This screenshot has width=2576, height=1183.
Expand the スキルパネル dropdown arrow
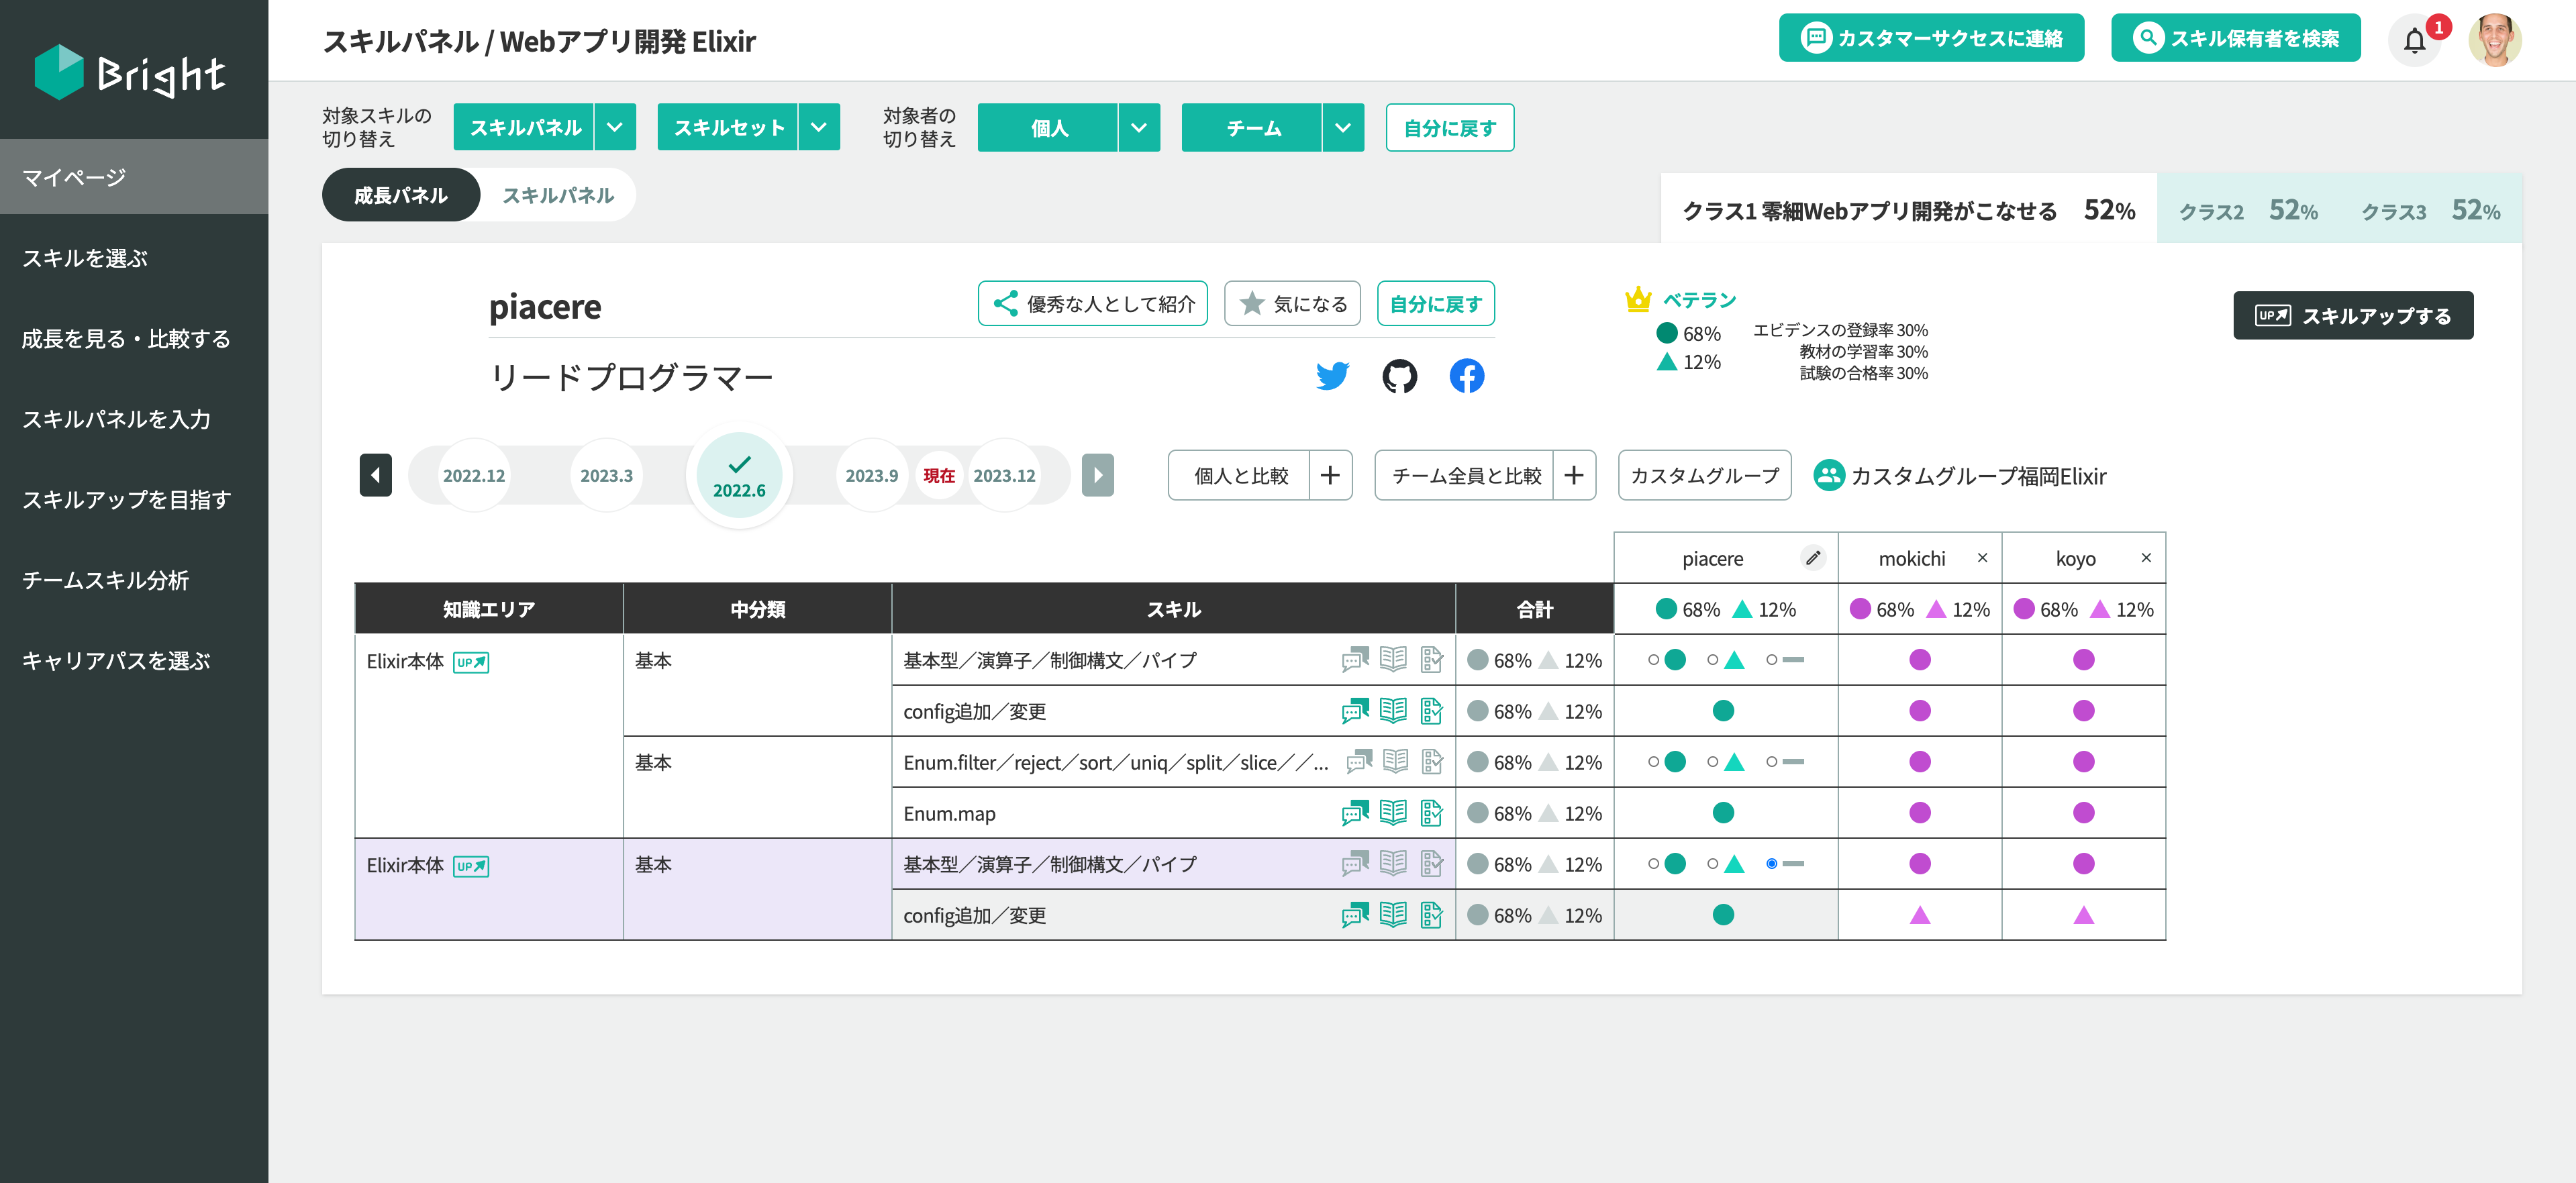615,128
